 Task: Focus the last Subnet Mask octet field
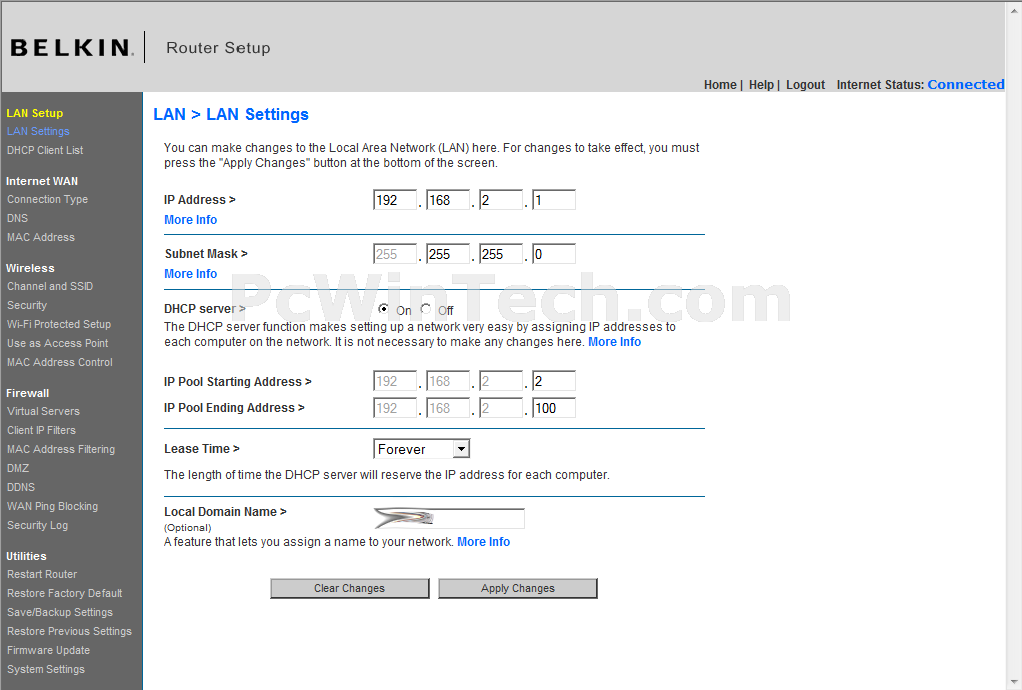554,254
